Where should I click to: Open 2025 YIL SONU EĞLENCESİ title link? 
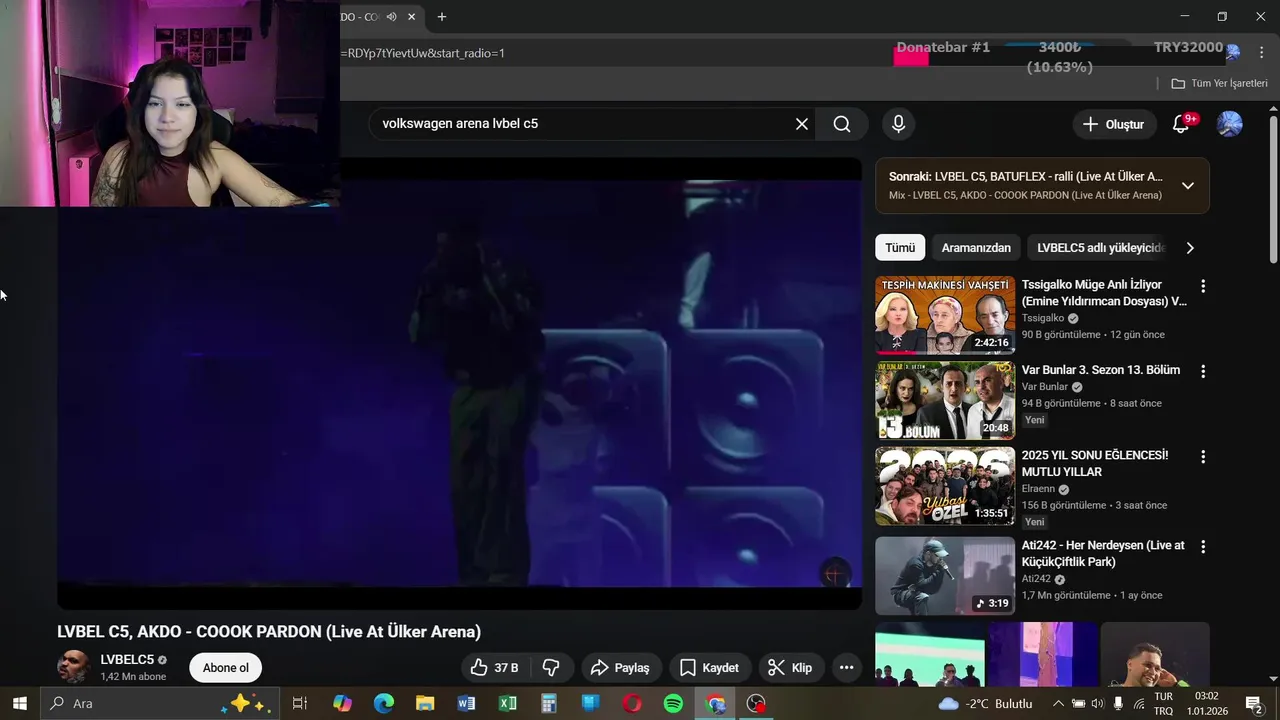pos(1095,463)
